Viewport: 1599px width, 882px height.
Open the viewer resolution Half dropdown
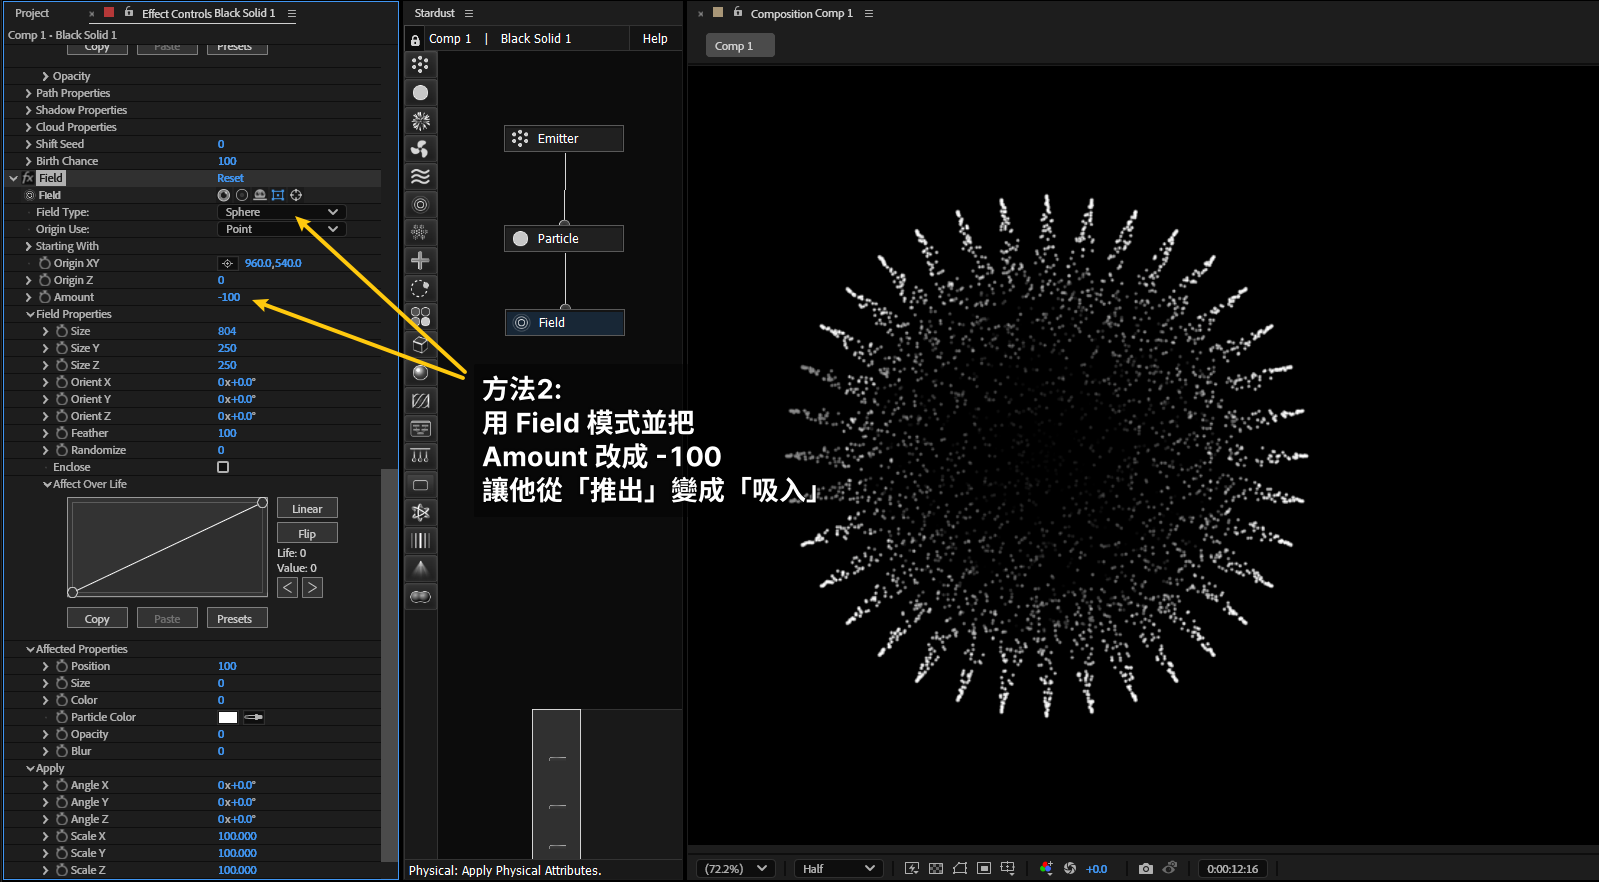coord(838,868)
